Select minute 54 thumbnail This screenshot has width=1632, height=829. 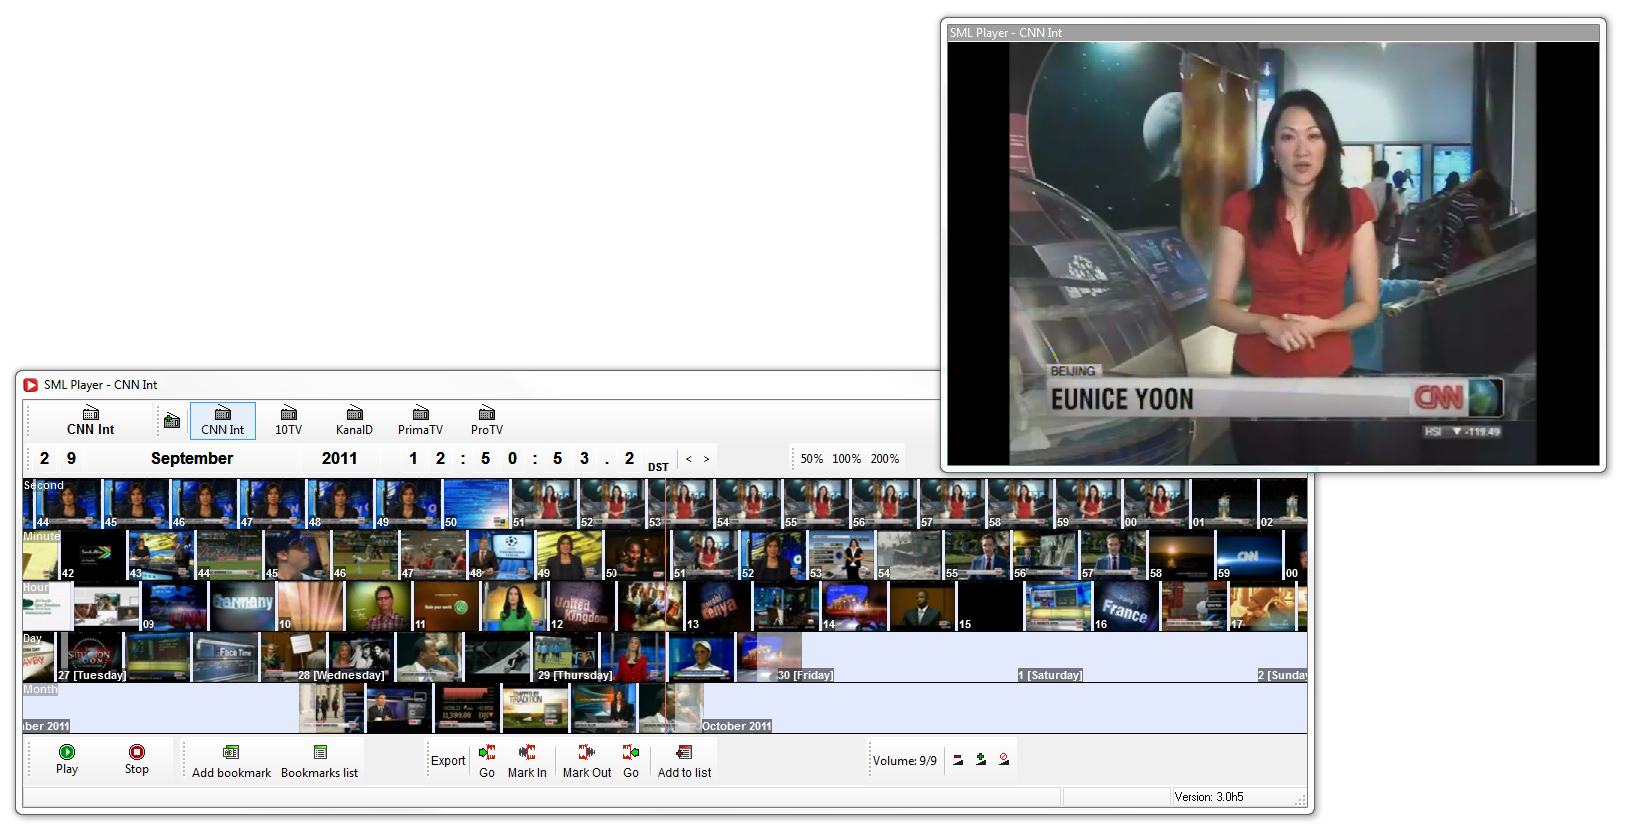point(910,554)
